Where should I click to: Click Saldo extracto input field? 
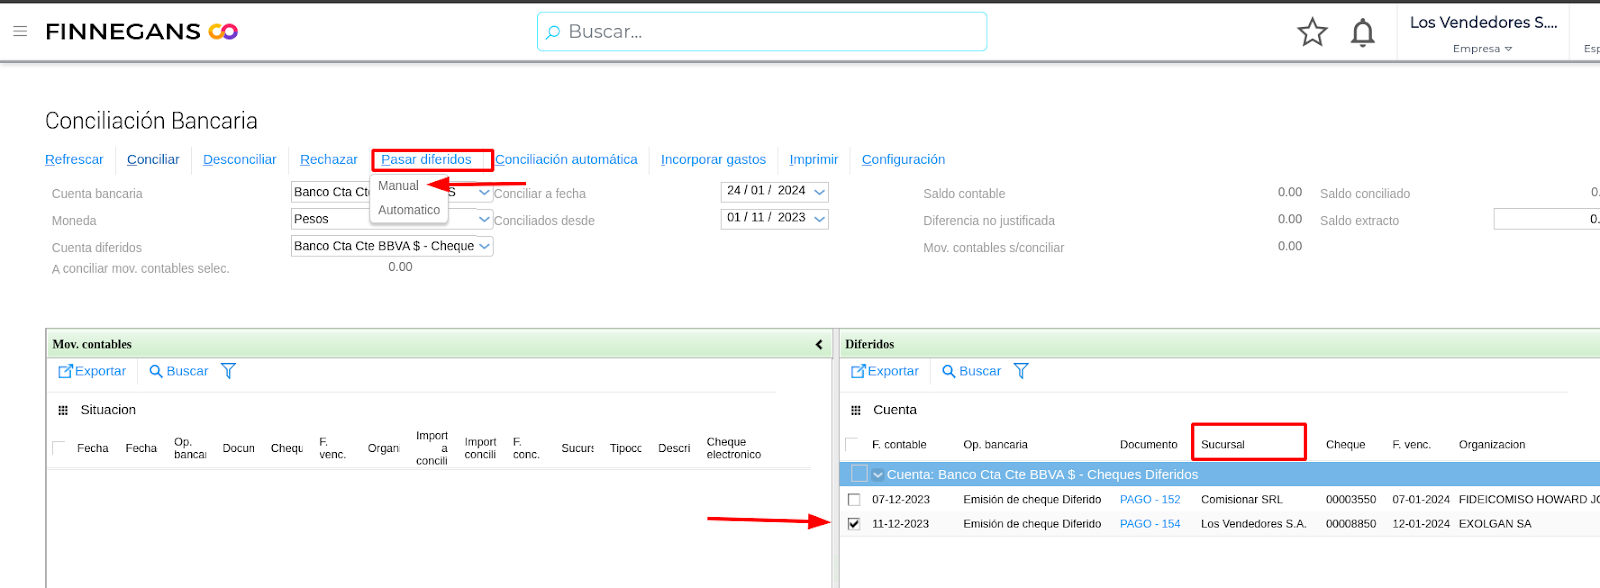pyautogui.click(x=1547, y=219)
